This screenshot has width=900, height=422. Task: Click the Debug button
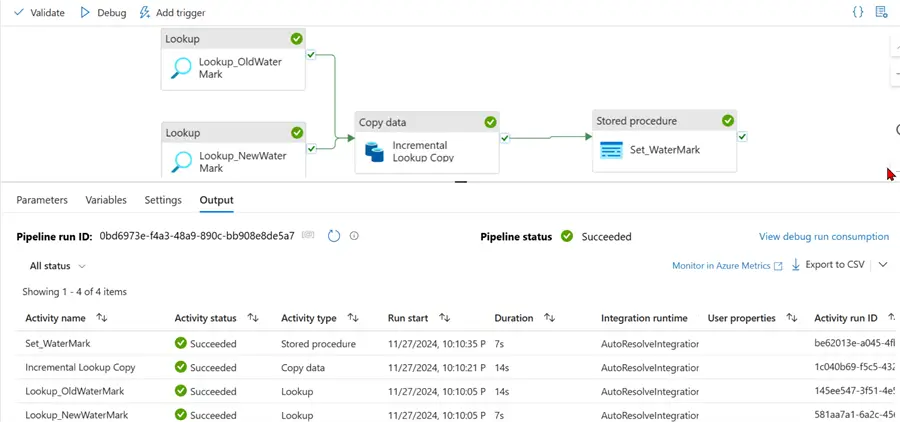pos(103,13)
